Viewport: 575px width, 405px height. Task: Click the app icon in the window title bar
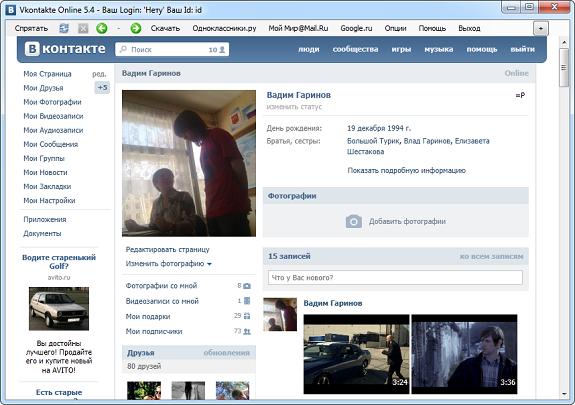point(11,10)
